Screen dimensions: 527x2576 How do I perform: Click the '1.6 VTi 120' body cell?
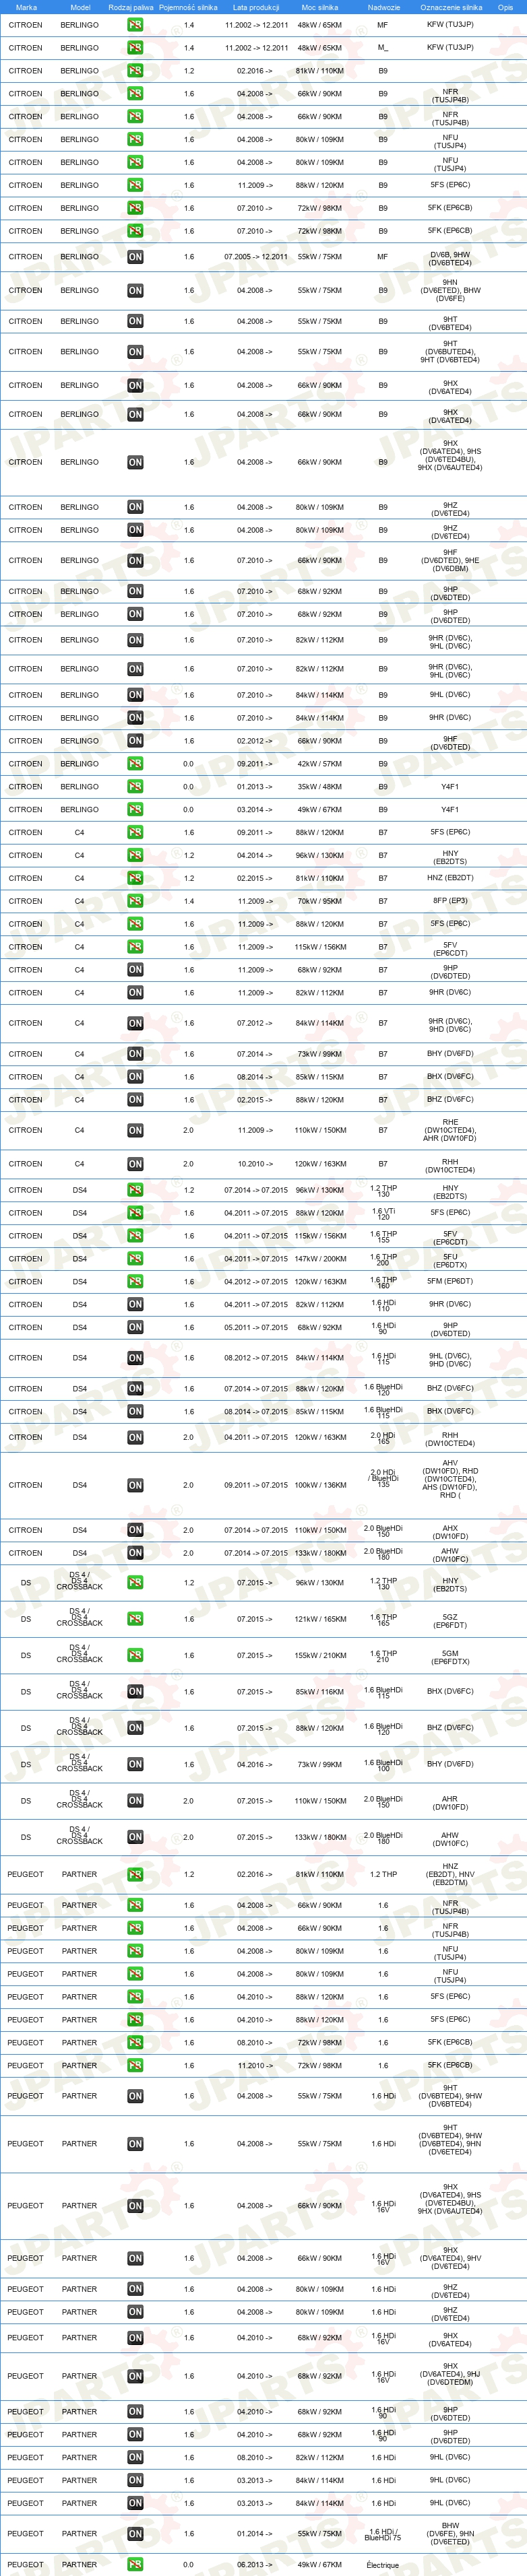(383, 1213)
